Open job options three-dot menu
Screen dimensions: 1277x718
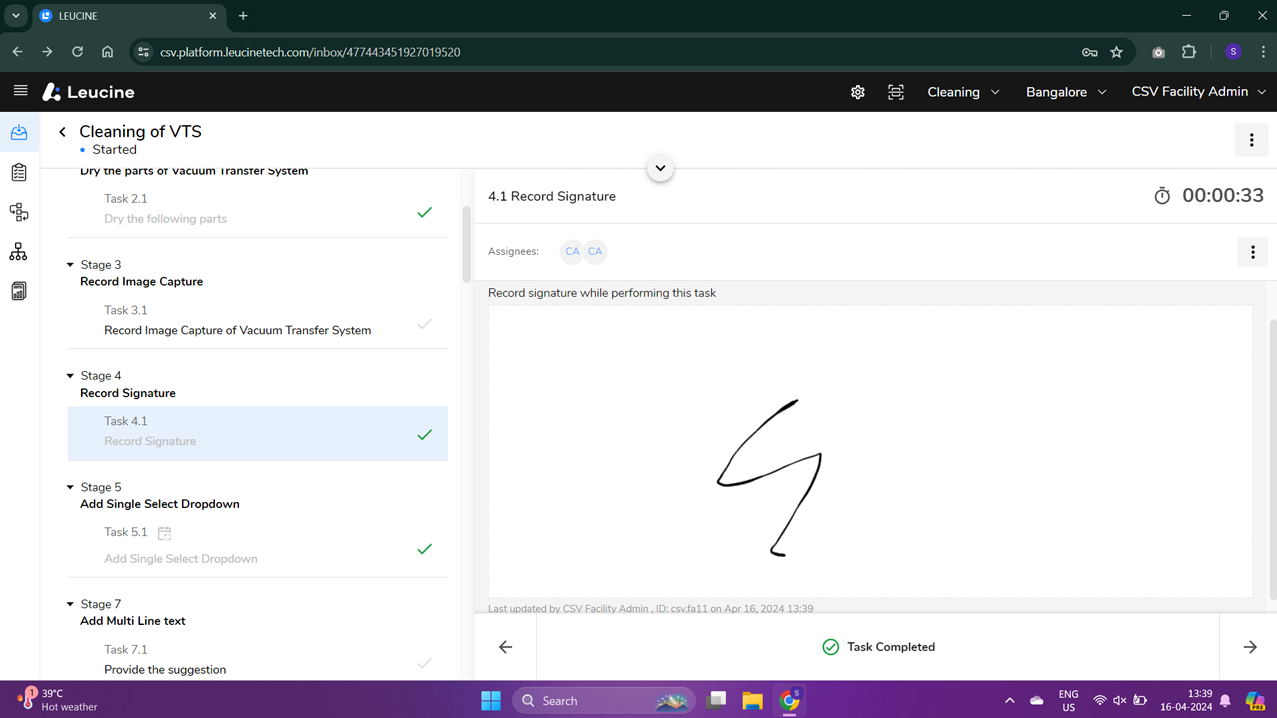[x=1251, y=141]
